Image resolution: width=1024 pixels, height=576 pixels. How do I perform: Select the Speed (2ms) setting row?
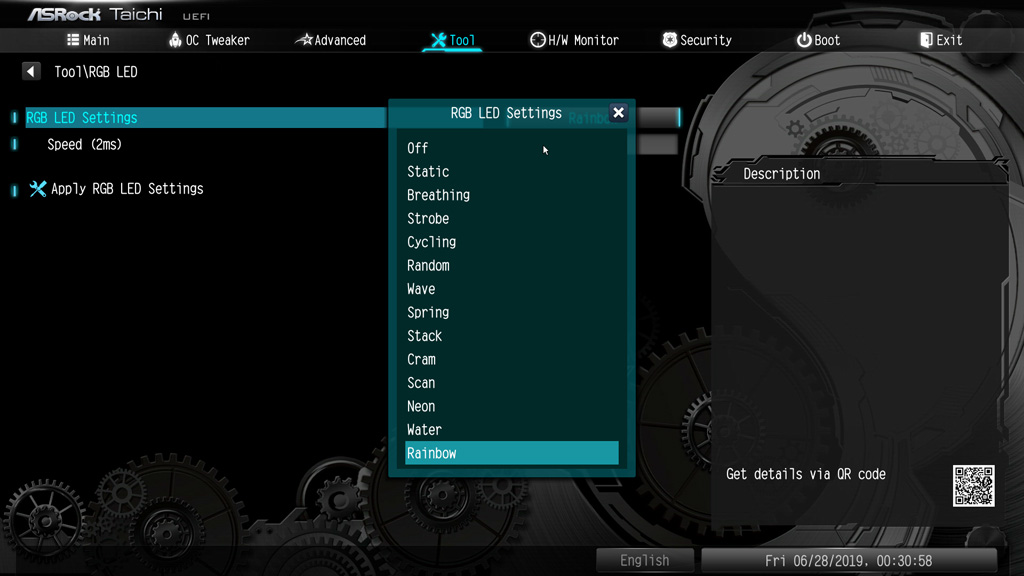85,145
